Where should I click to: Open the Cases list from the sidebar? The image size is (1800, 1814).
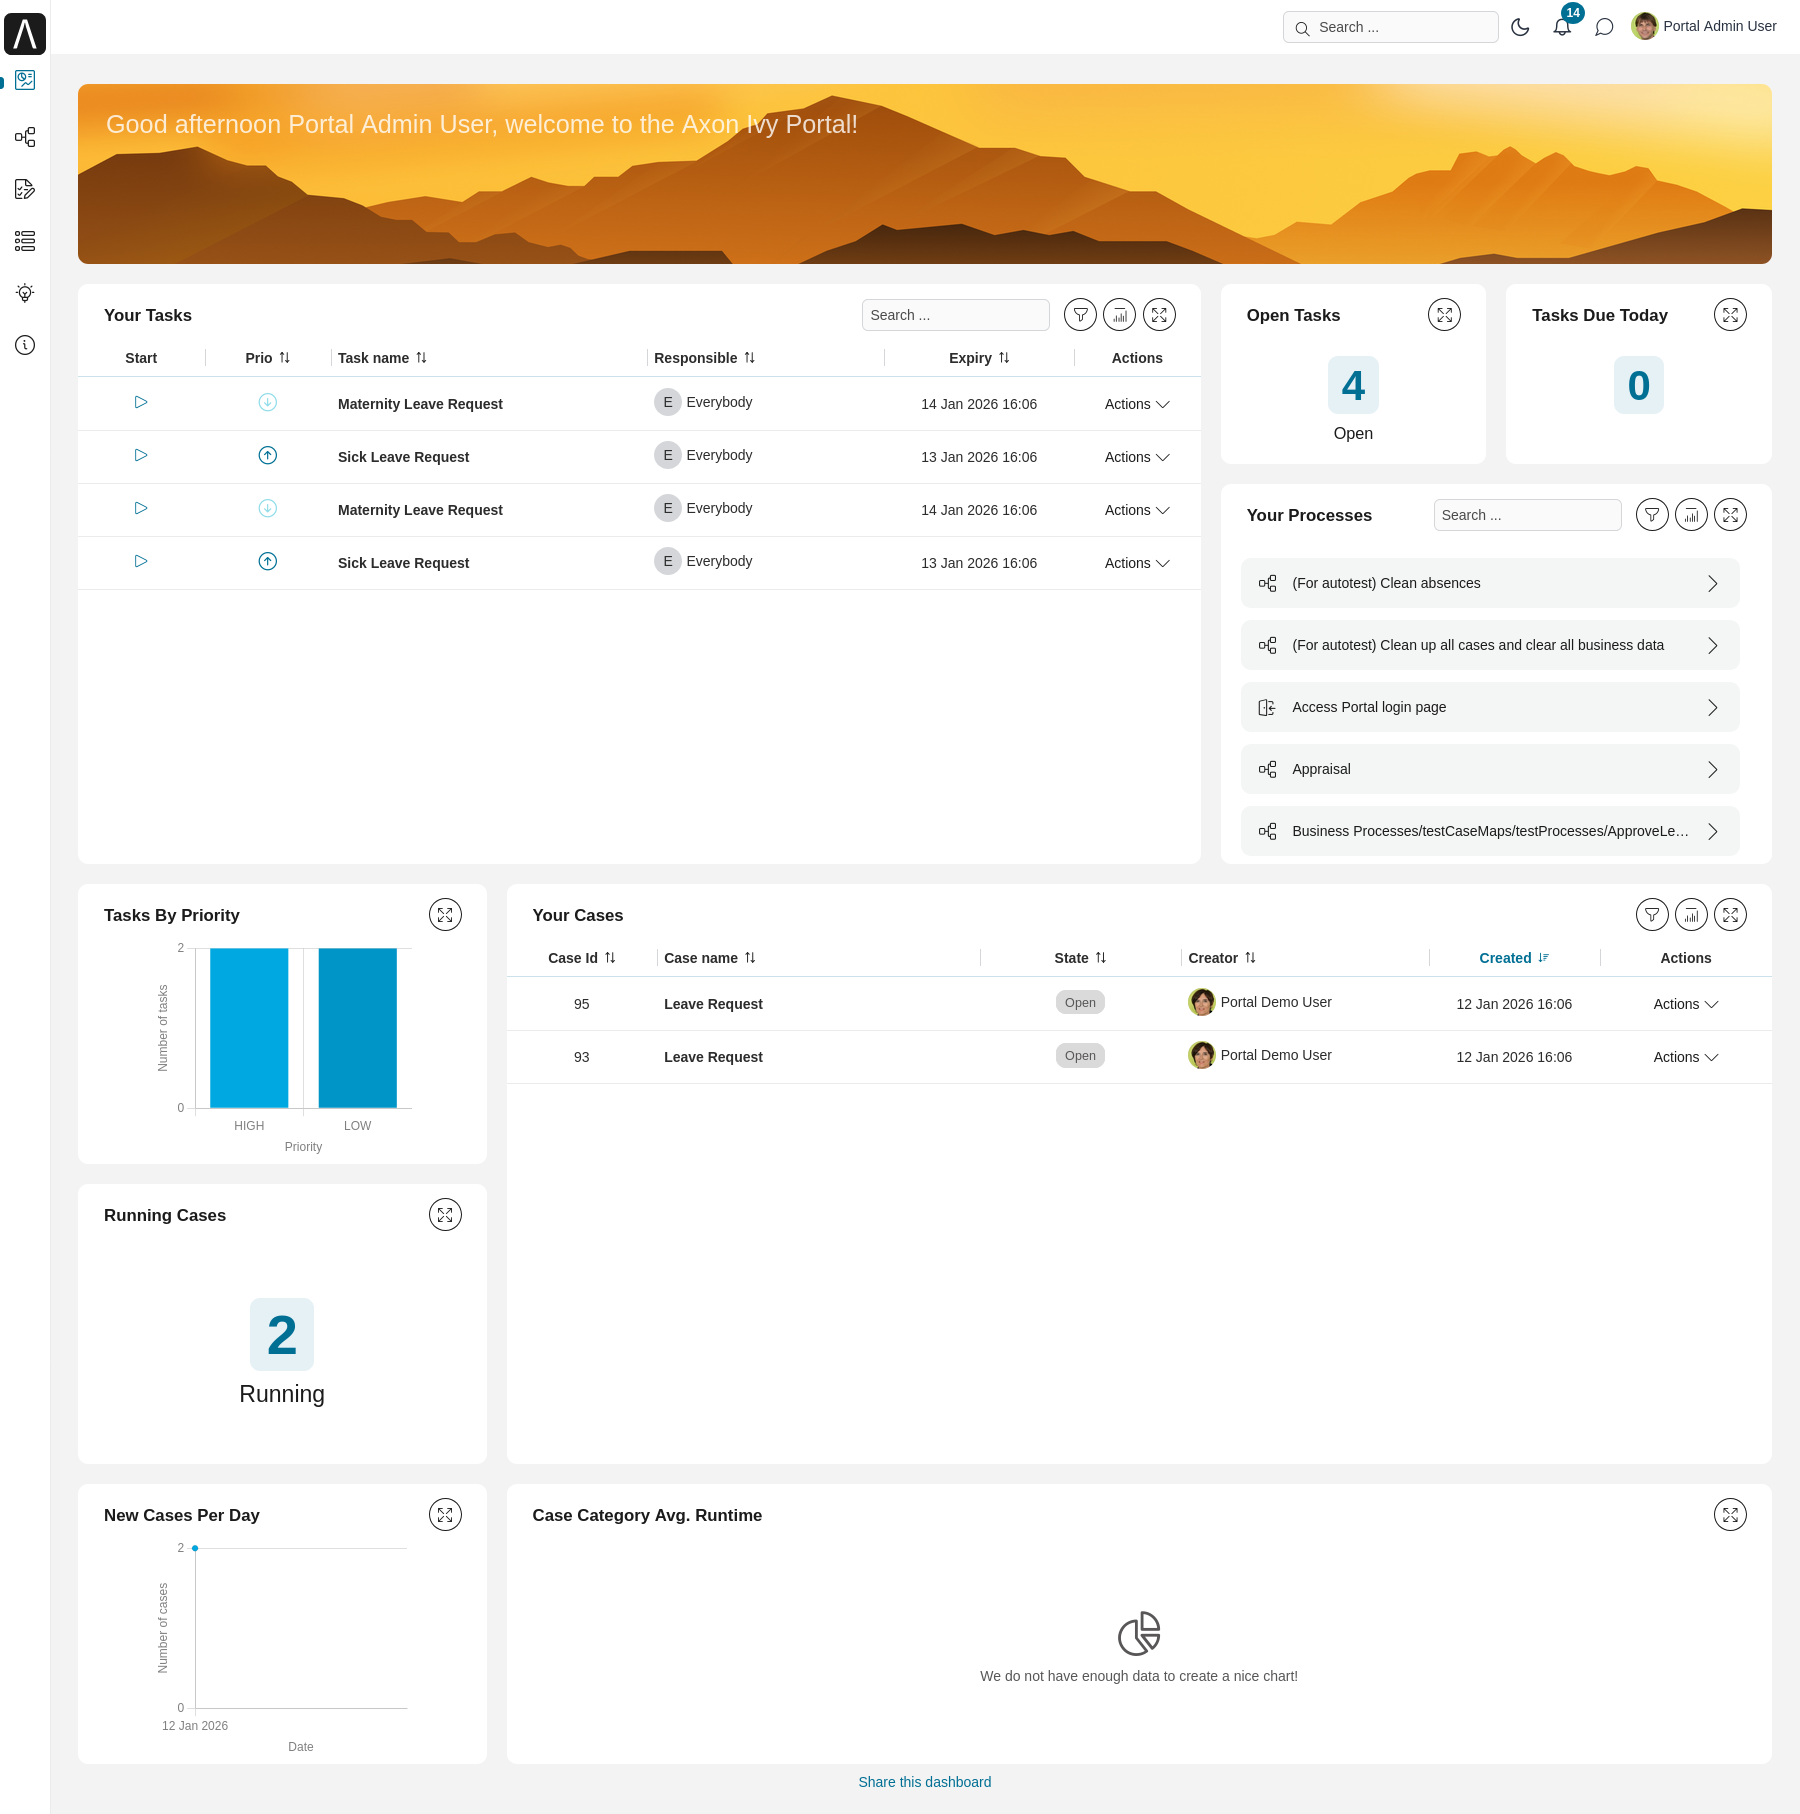pyautogui.click(x=25, y=241)
